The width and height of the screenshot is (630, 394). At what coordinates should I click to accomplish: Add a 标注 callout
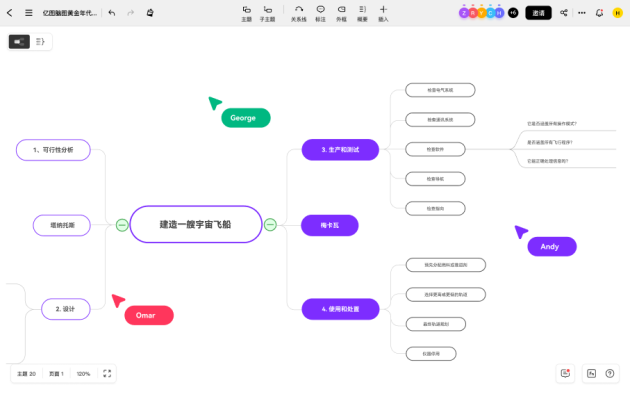point(320,13)
